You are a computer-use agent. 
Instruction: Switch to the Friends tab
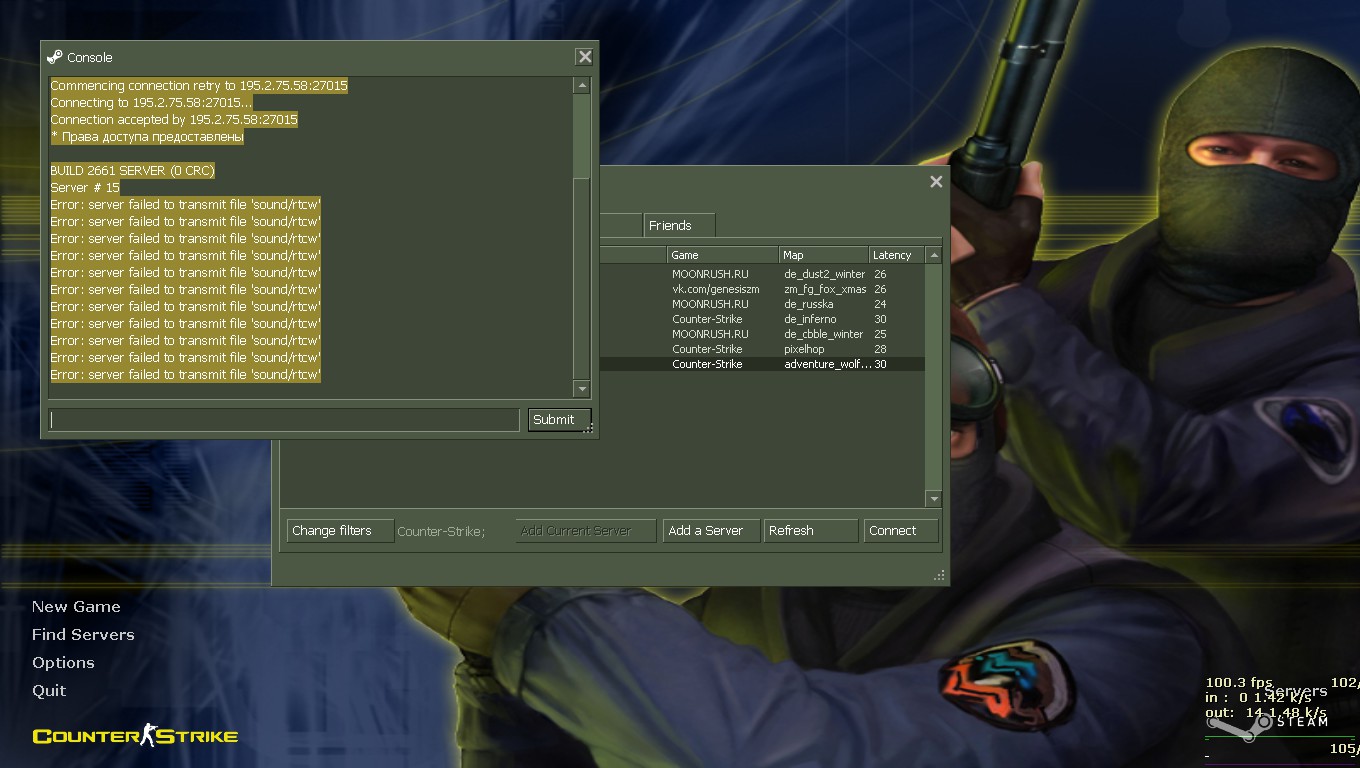[680, 225]
